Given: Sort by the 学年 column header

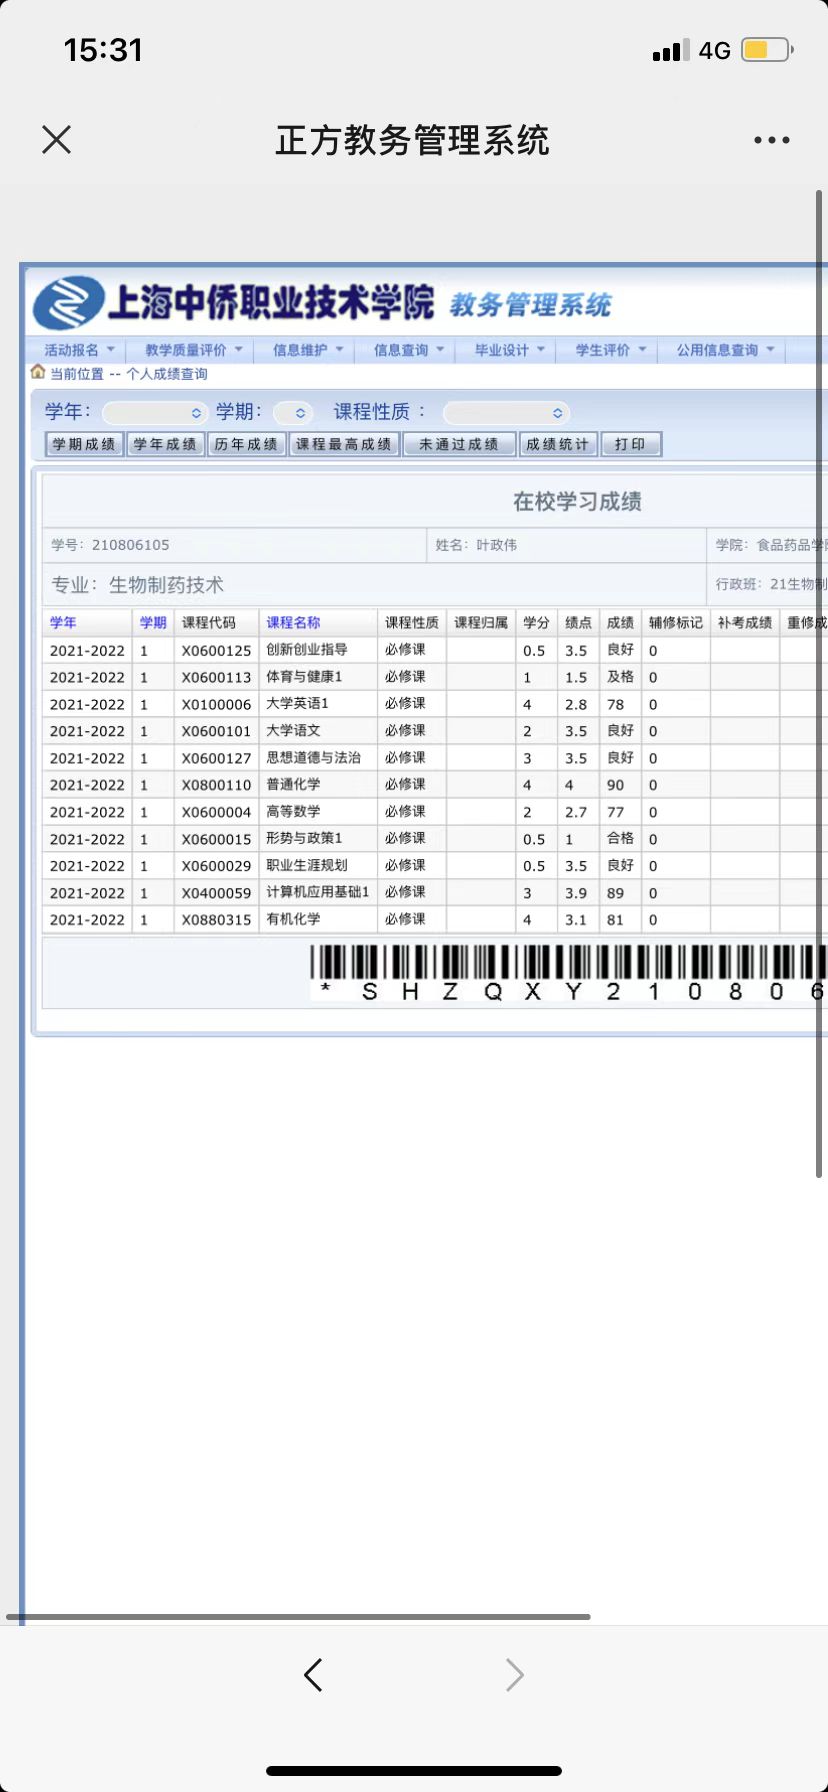Looking at the screenshot, I should pos(63,622).
